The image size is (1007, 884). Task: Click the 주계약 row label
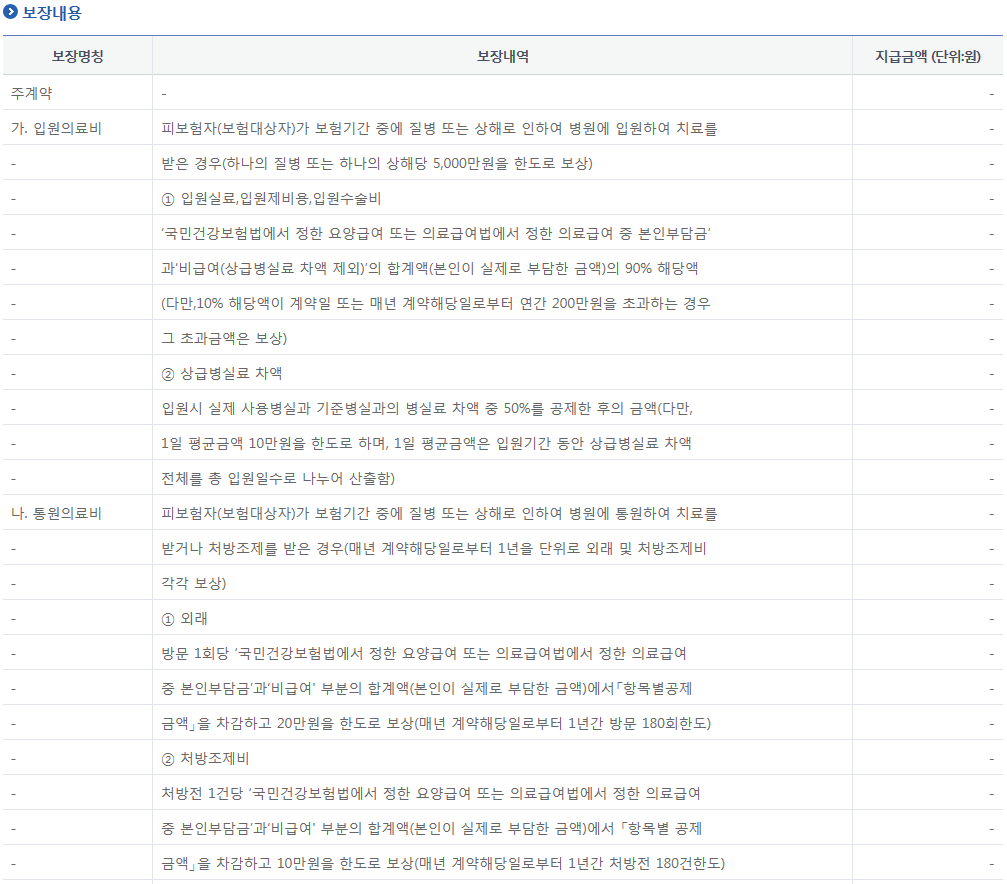point(31,93)
